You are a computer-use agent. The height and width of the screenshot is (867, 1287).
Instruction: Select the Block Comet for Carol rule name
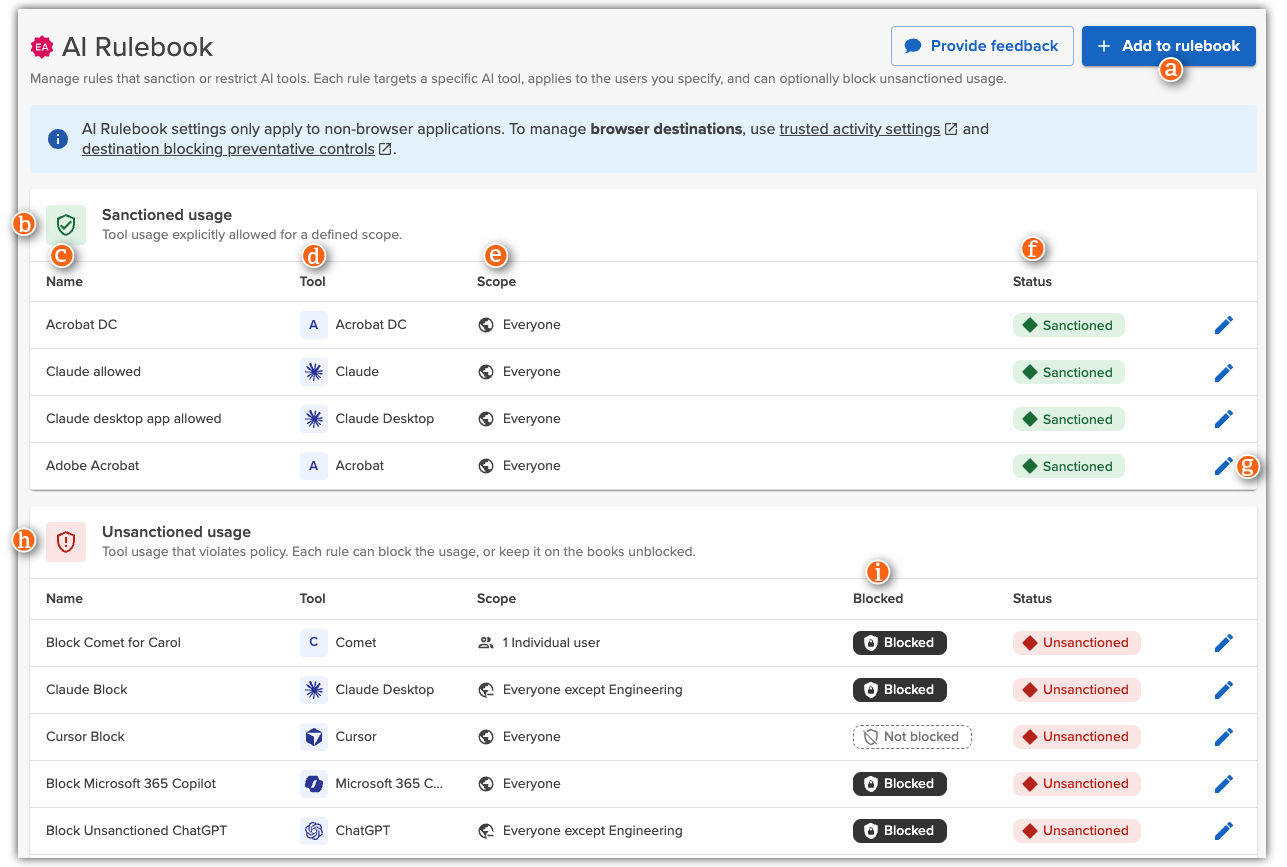point(113,643)
